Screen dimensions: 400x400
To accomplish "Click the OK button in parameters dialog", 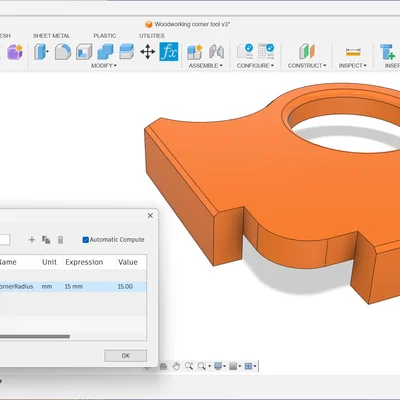I will [125, 356].
